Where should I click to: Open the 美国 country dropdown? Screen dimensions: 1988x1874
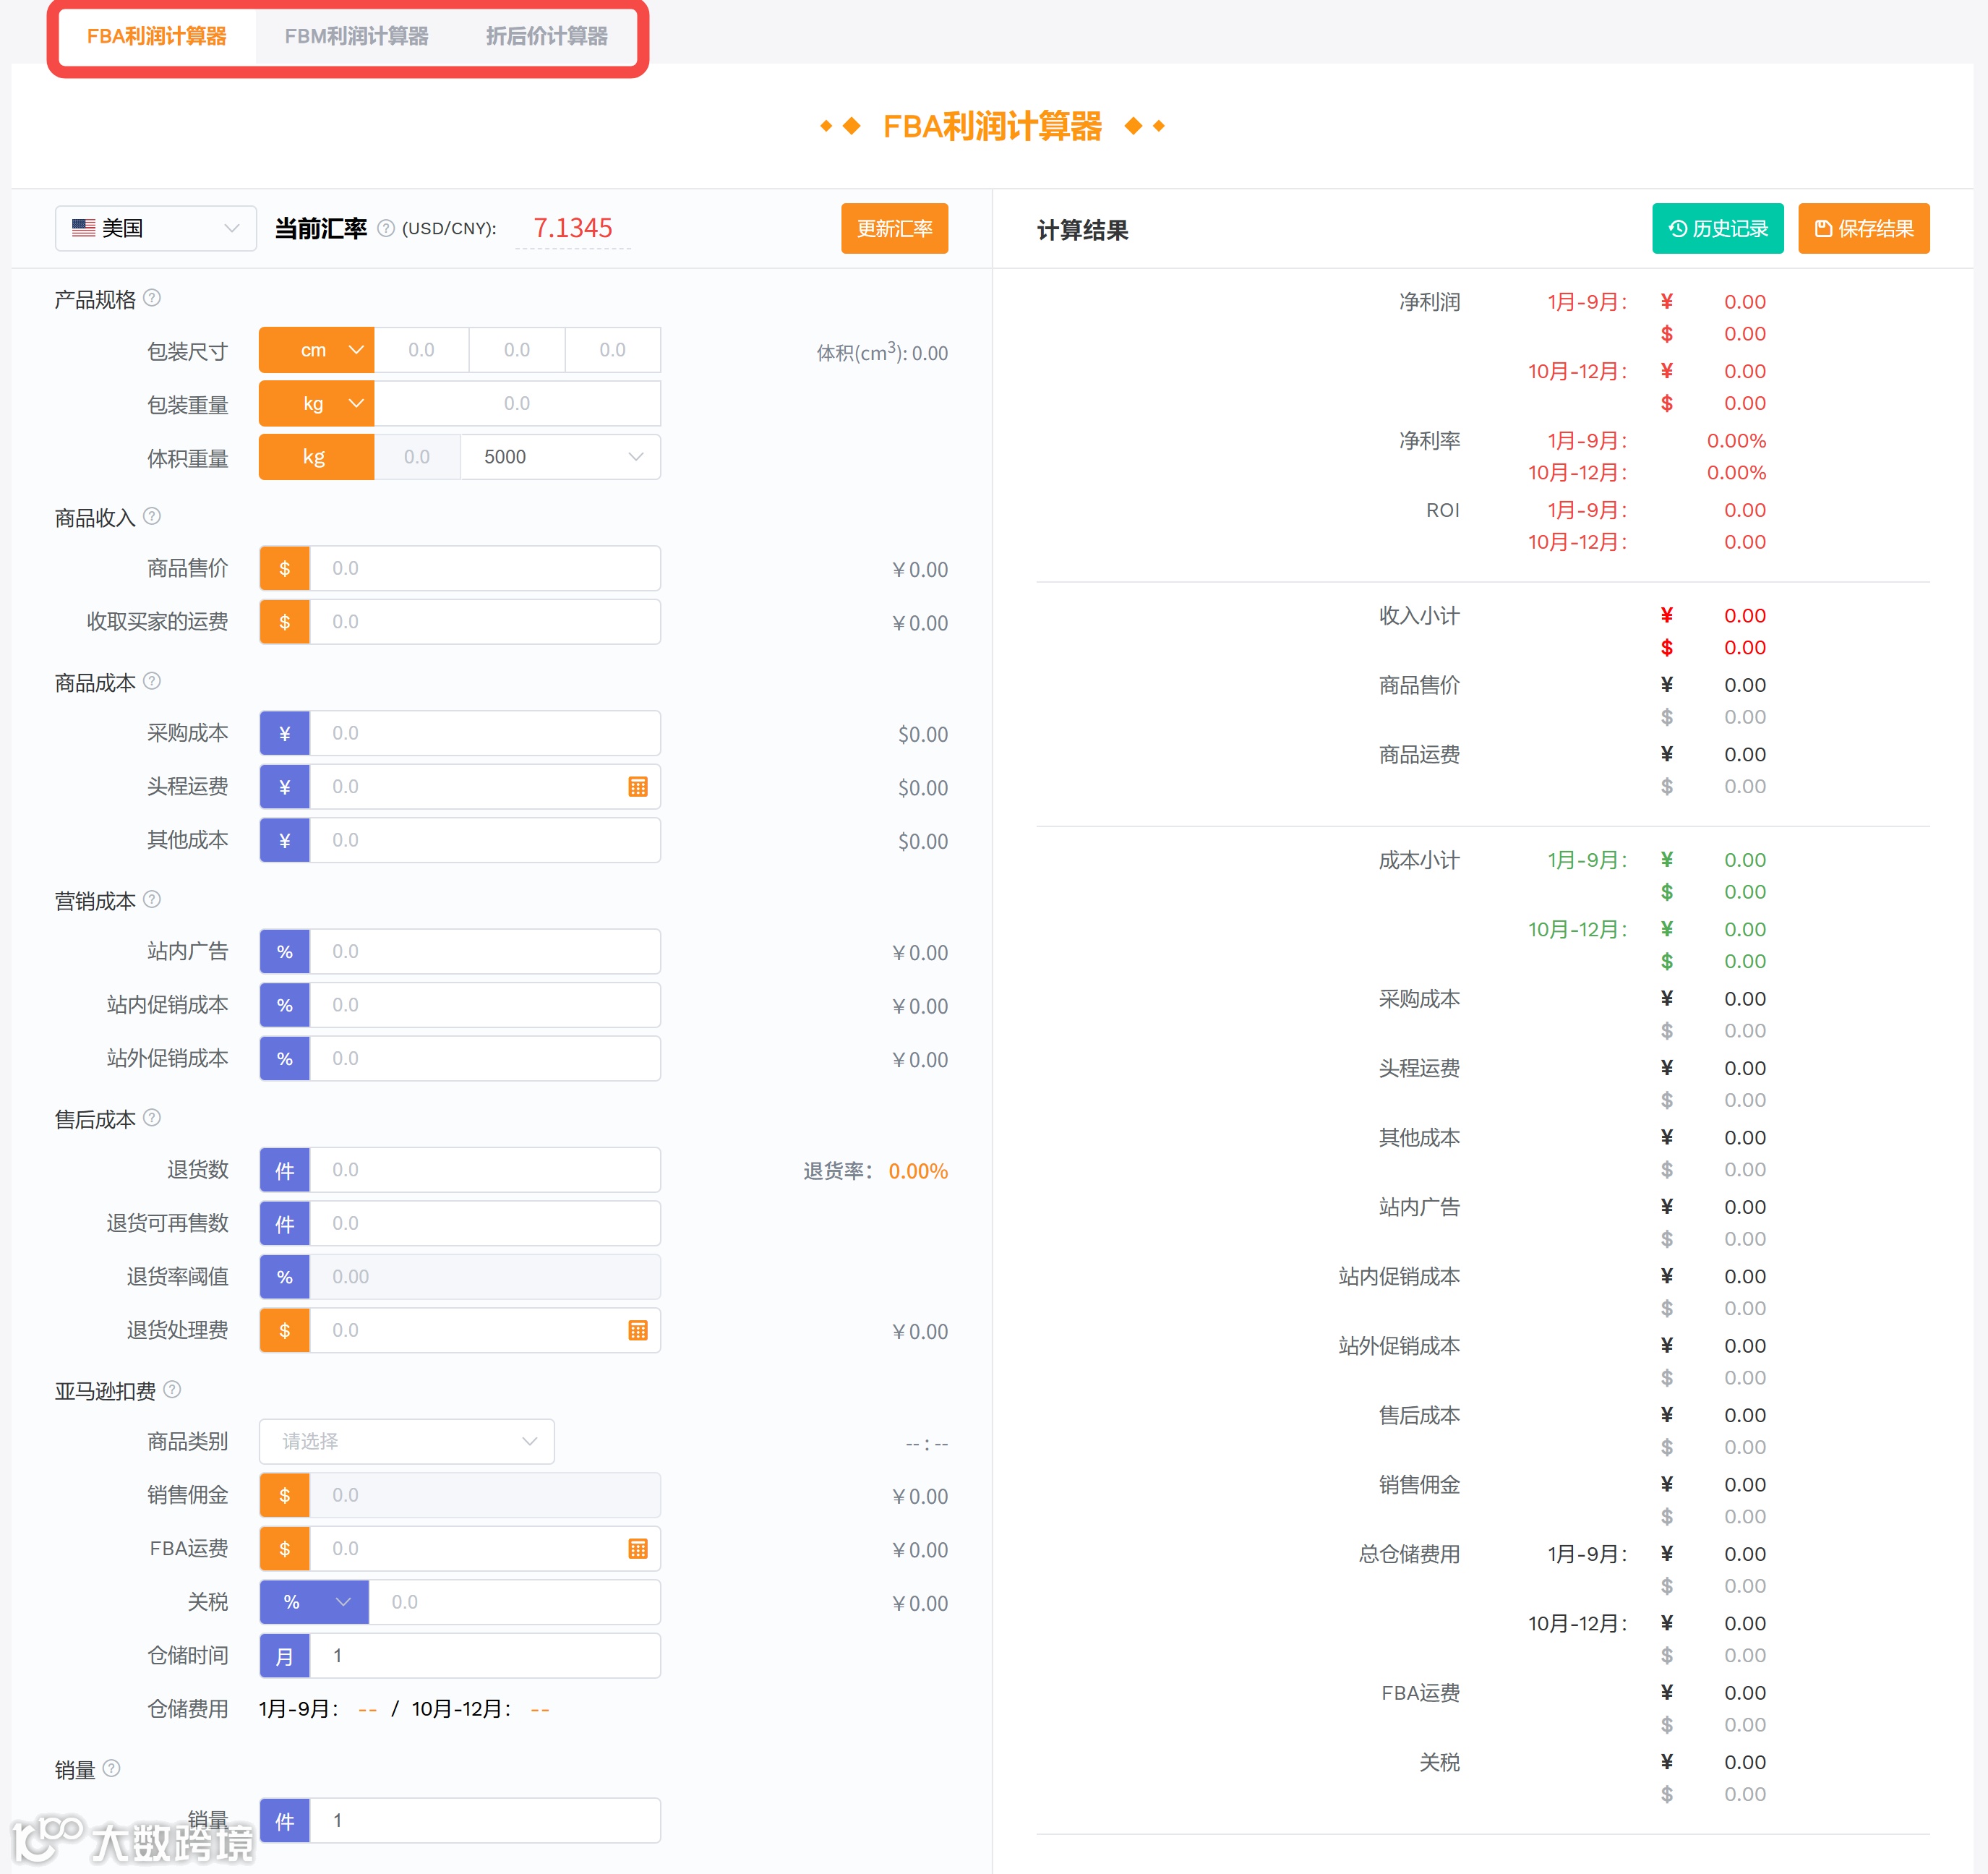point(156,228)
